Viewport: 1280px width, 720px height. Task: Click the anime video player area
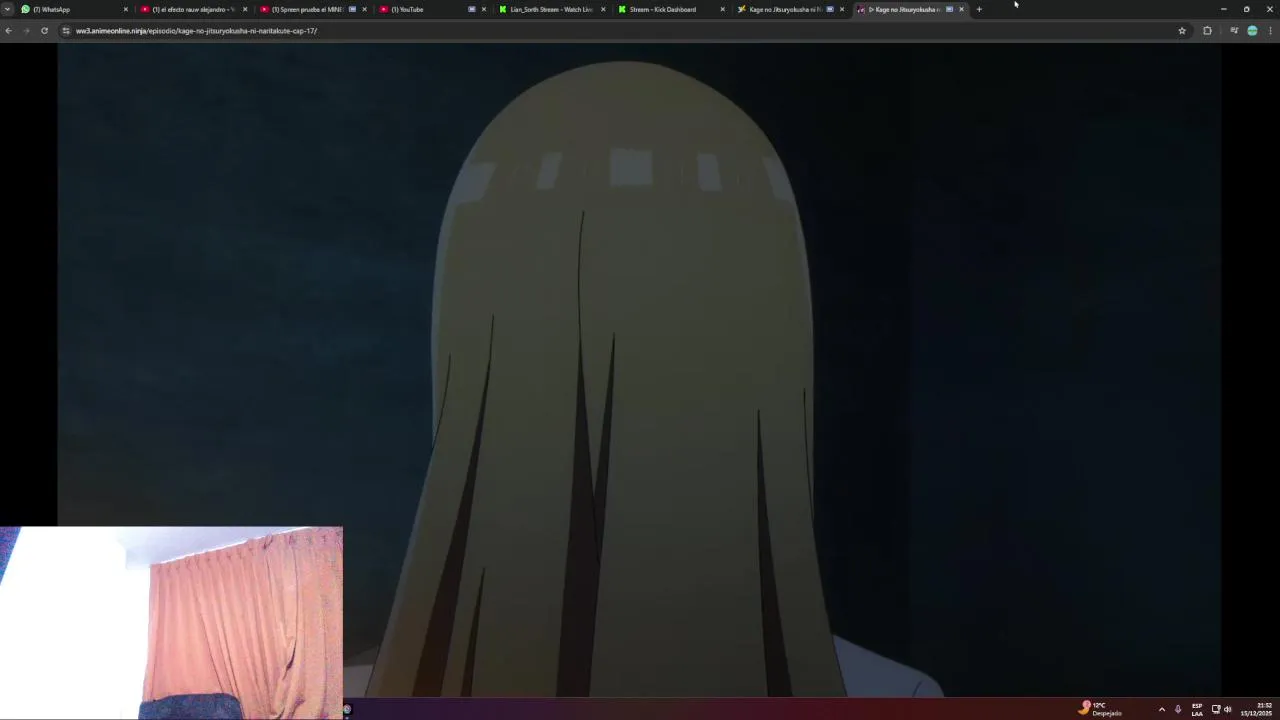pos(639,370)
